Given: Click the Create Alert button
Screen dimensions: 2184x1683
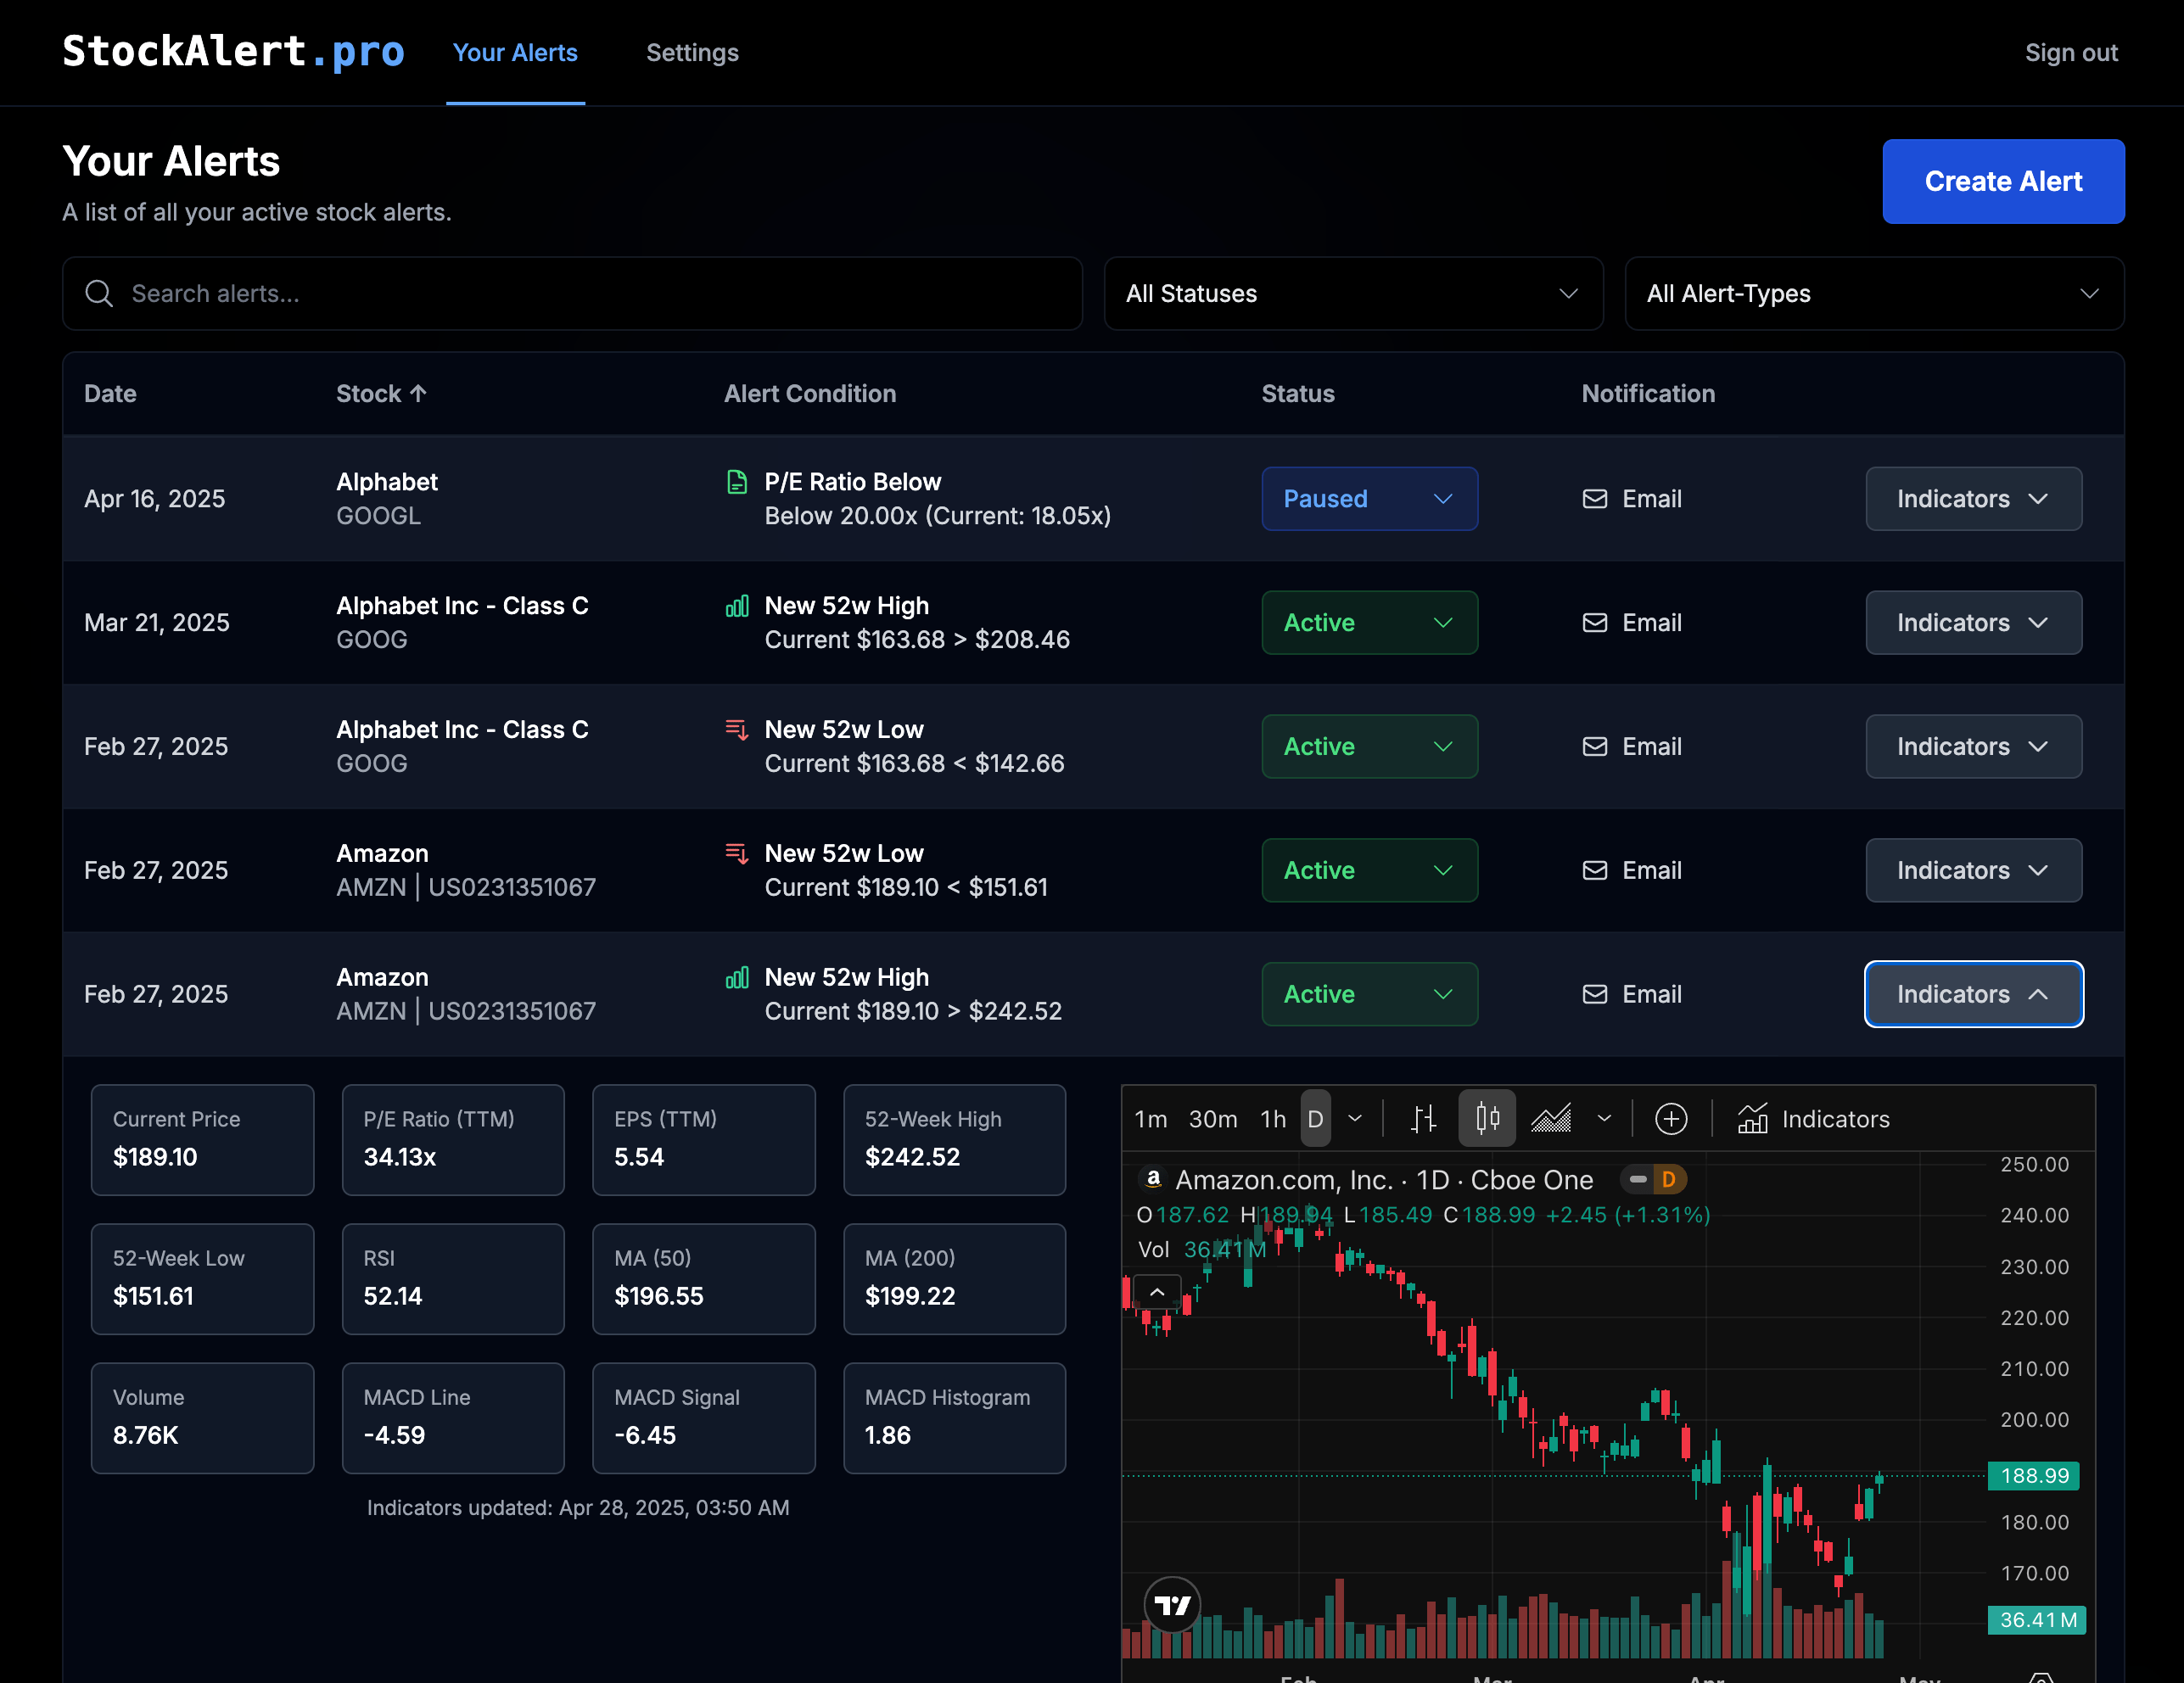Looking at the screenshot, I should pos(2003,181).
